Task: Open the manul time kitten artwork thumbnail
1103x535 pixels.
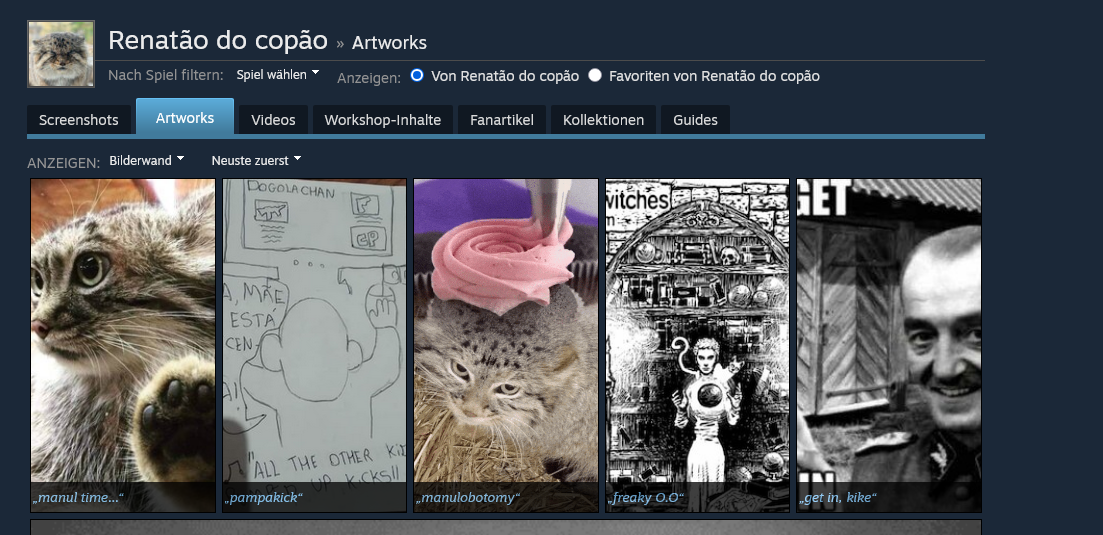Action: click(x=123, y=330)
